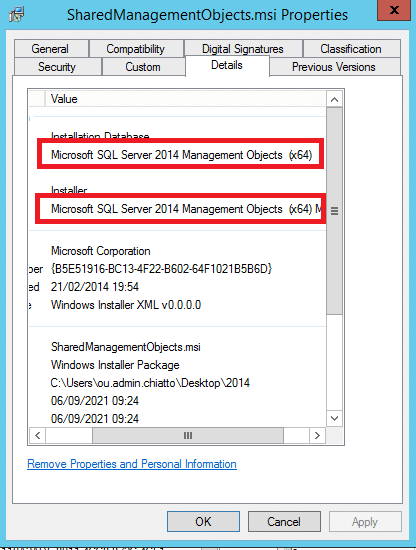Click the Cancel button
Viewport: 416px width, 550px height.
(x=284, y=522)
